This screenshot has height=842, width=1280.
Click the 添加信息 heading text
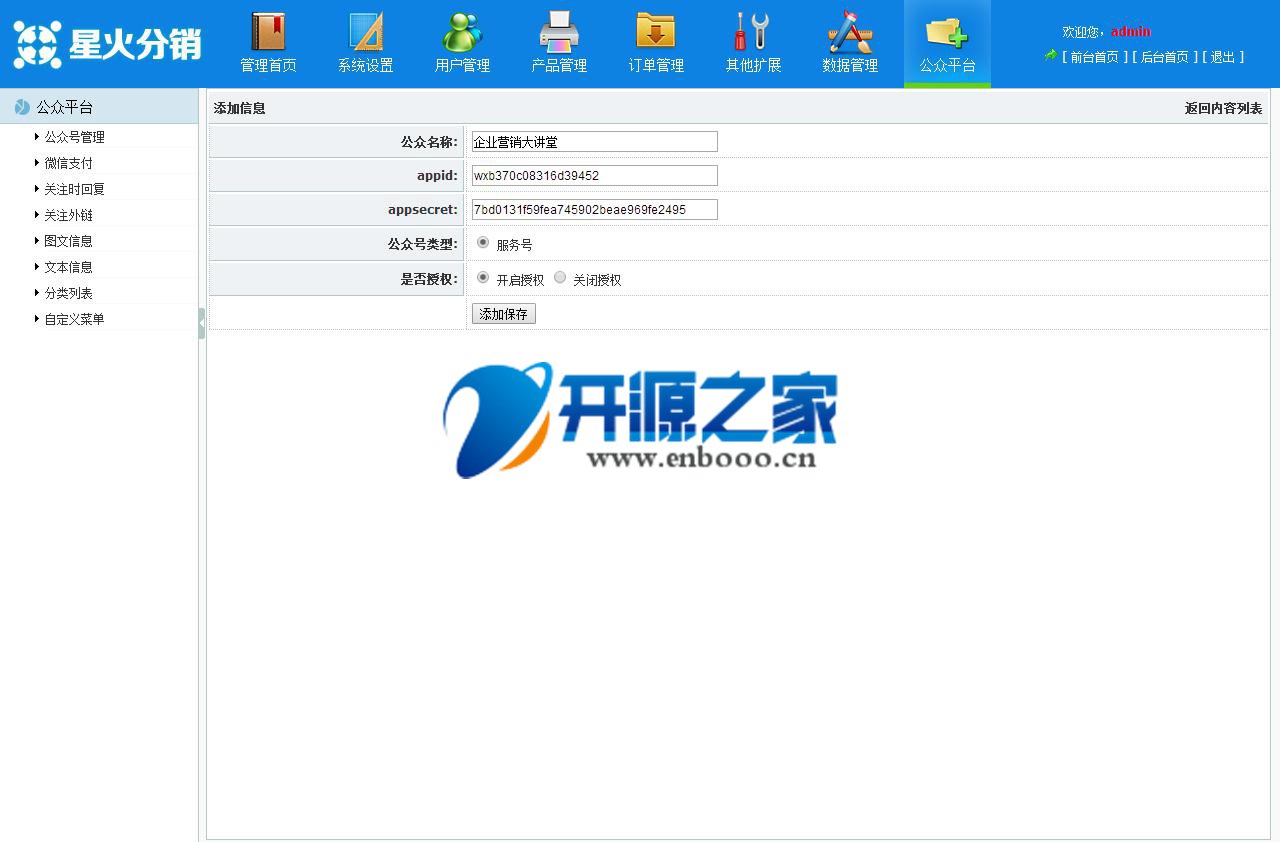[x=239, y=108]
